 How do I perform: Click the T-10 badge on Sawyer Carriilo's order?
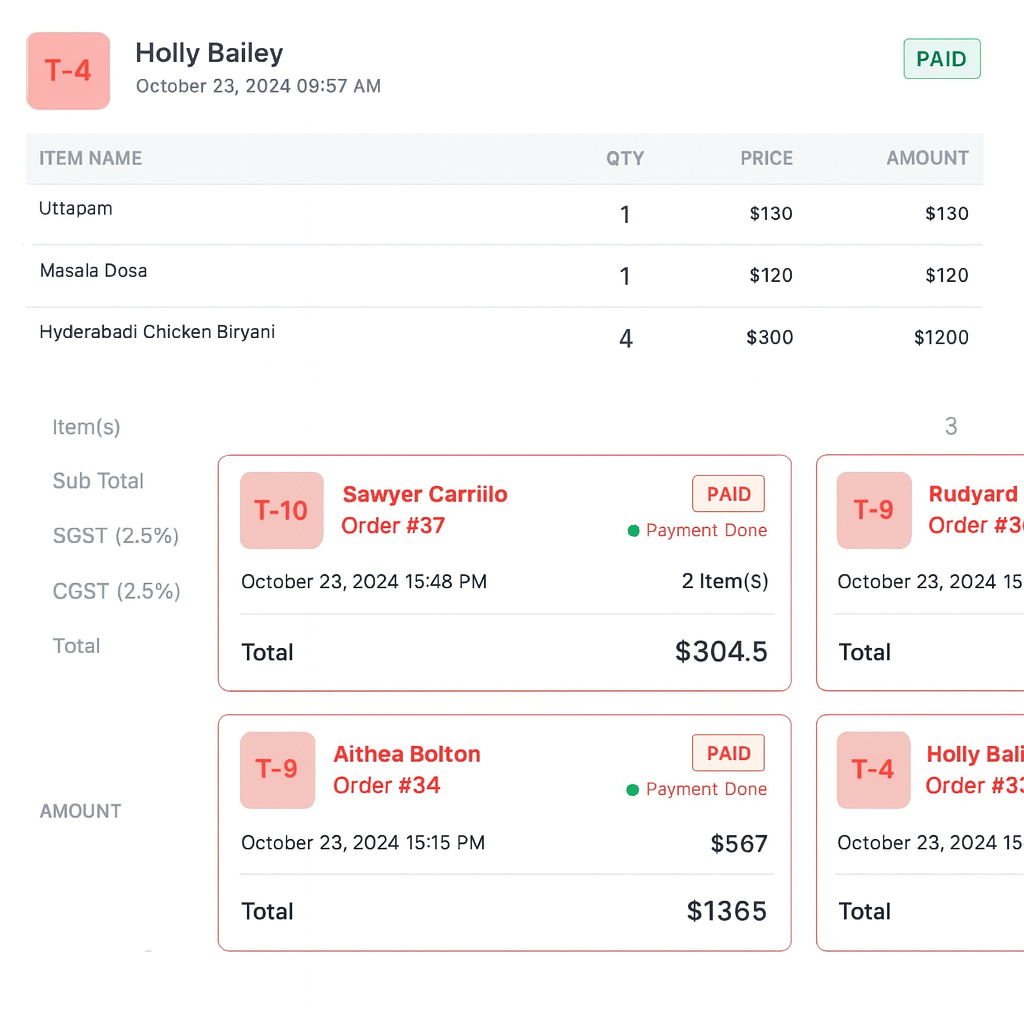pyautogui.click(x=281, y=511)
